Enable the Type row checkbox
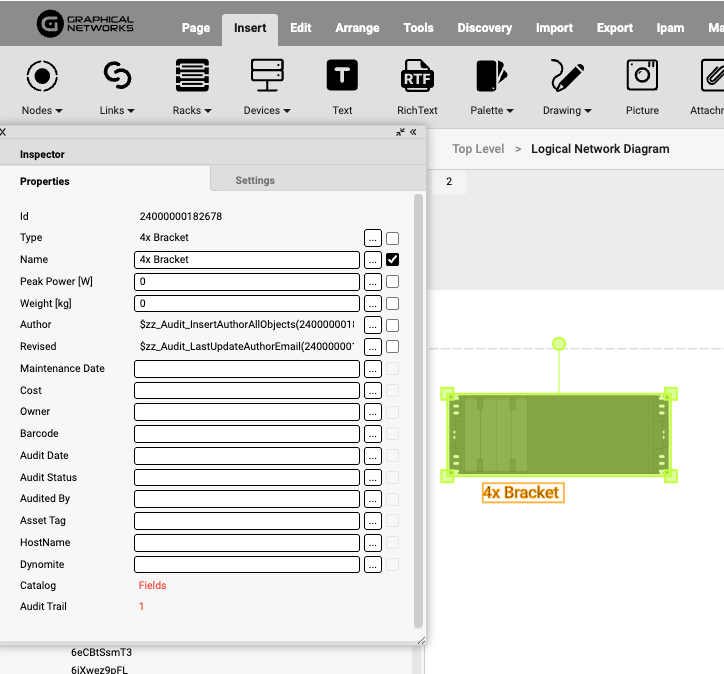Viewport: 724px width, 674px height. tap(393, 238)
